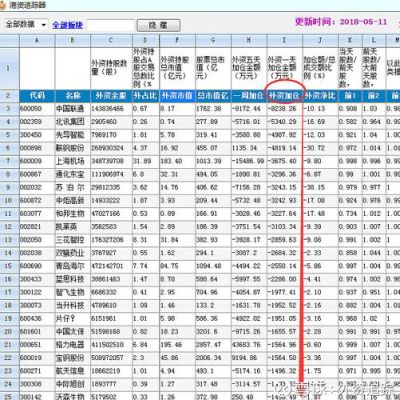The height and width of the screenshot is (400, 400).
Task: Select the cell 凯莱英
Action: (73, 227)
